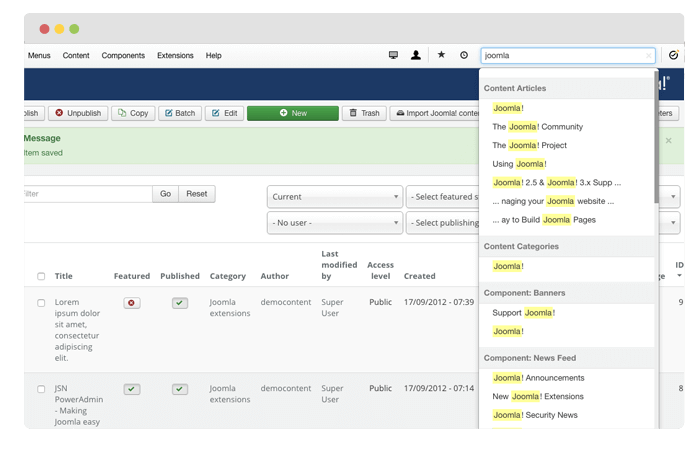700x450 pixels.
Task: Sort table by Access level column
Action: [380, 271]
